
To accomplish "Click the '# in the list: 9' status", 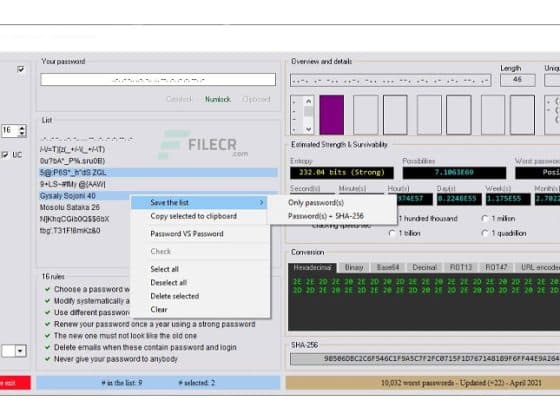I will 122,383.
